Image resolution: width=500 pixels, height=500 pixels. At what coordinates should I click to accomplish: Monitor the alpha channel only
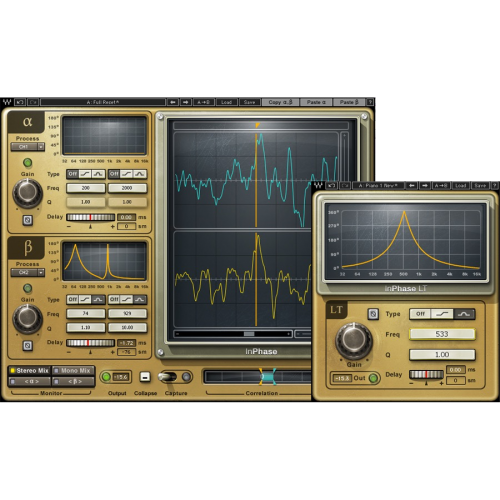point(29,381)
